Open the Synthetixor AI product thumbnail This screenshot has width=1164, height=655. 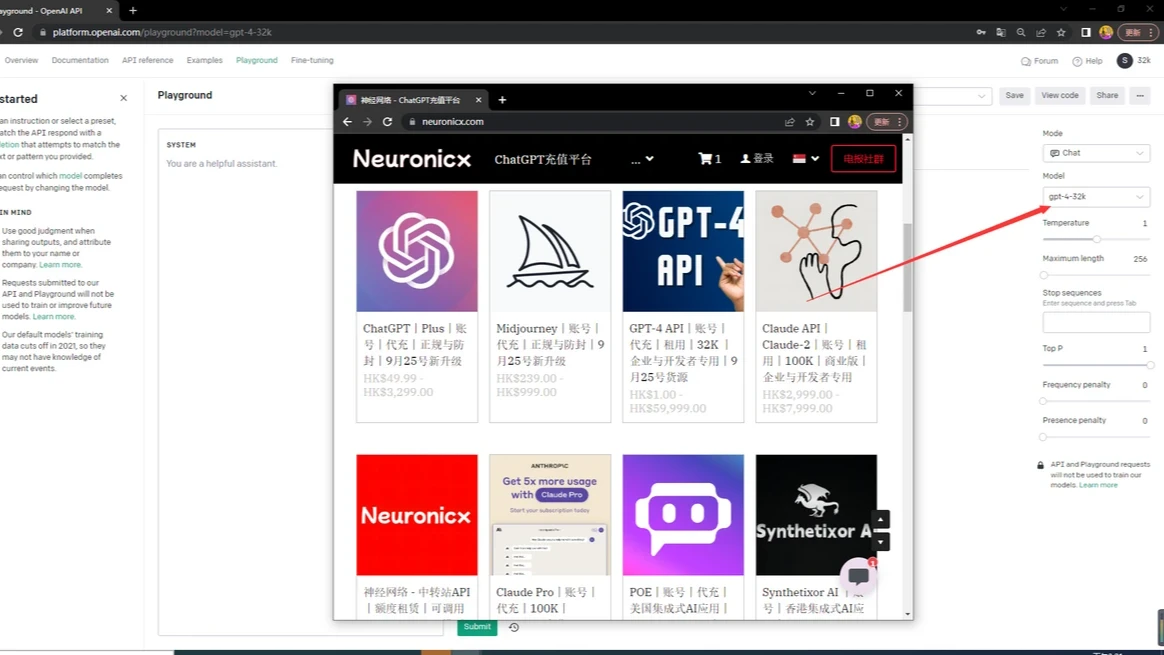816,515
